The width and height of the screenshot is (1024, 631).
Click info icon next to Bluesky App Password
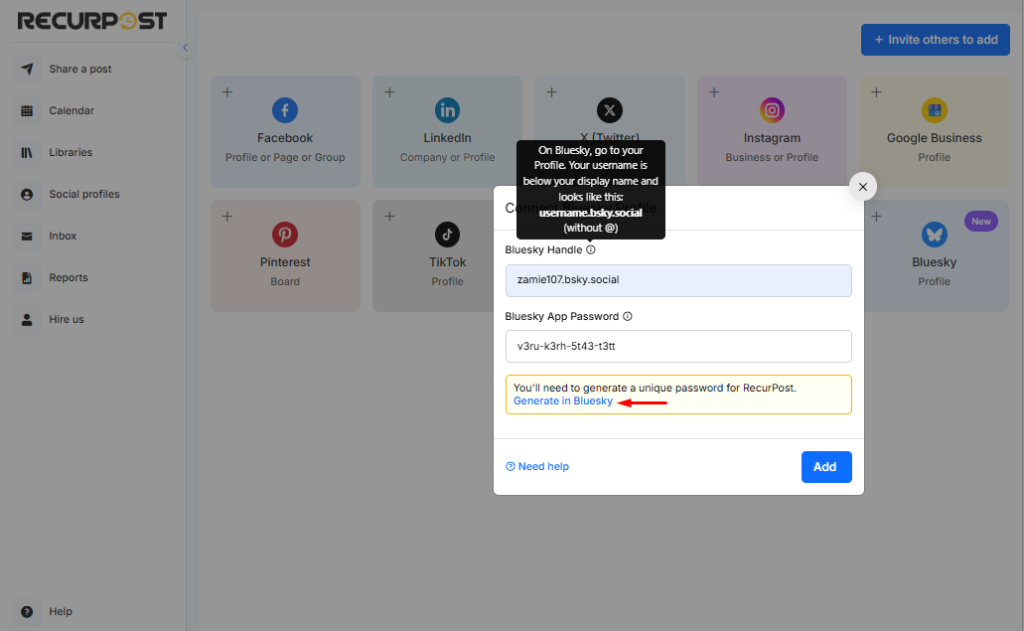pyautogui.click(x=627, y=316)
